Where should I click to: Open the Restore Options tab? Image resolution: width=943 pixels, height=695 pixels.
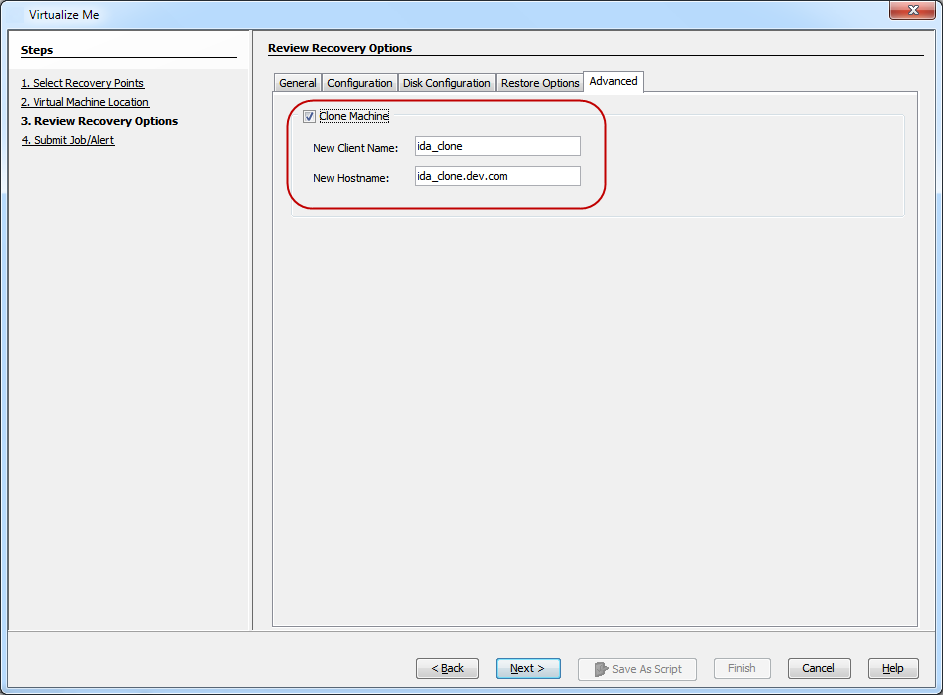(x=540, y=83)
